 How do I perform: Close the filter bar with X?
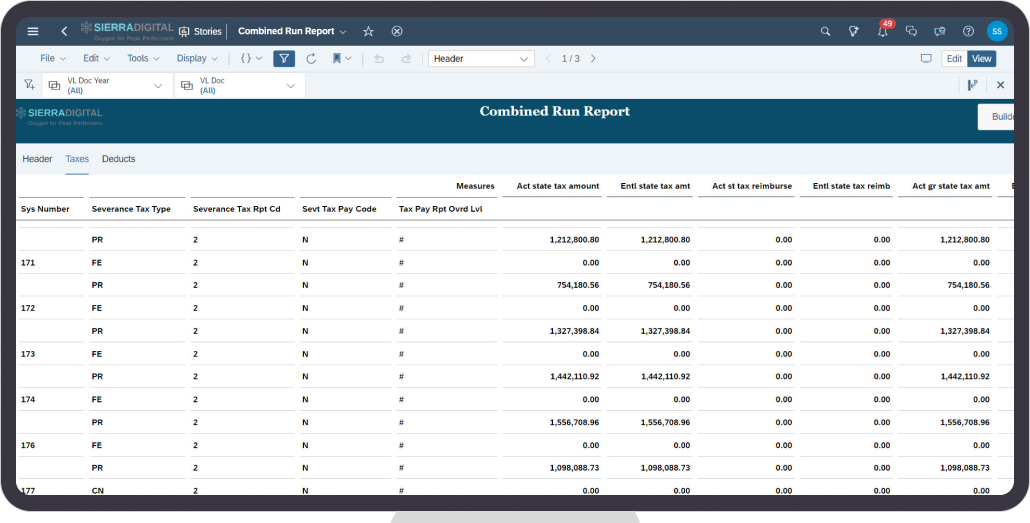1000,85
